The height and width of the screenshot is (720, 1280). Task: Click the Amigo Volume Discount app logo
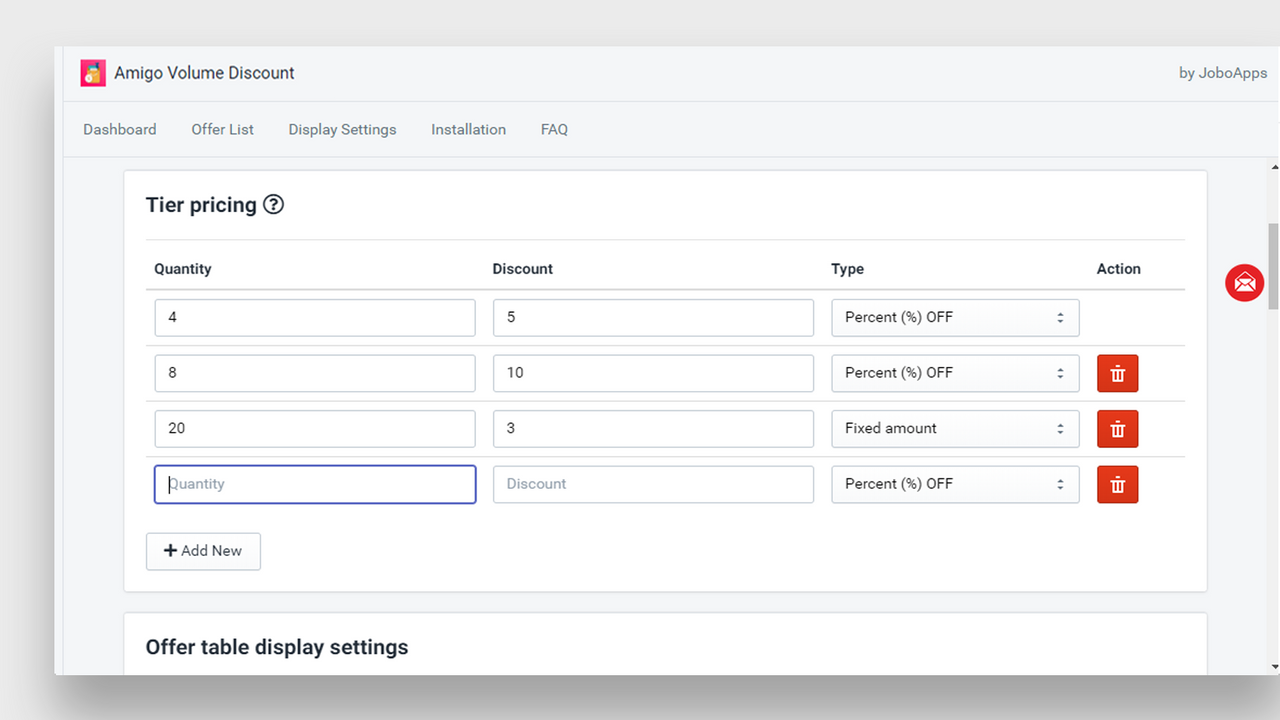pyautogui.click(x=93, y=73)
